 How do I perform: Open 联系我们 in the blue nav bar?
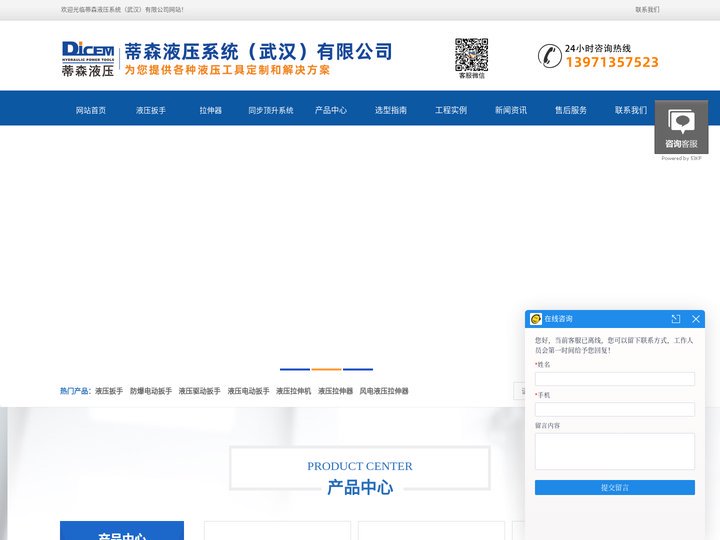pos(631,110)
